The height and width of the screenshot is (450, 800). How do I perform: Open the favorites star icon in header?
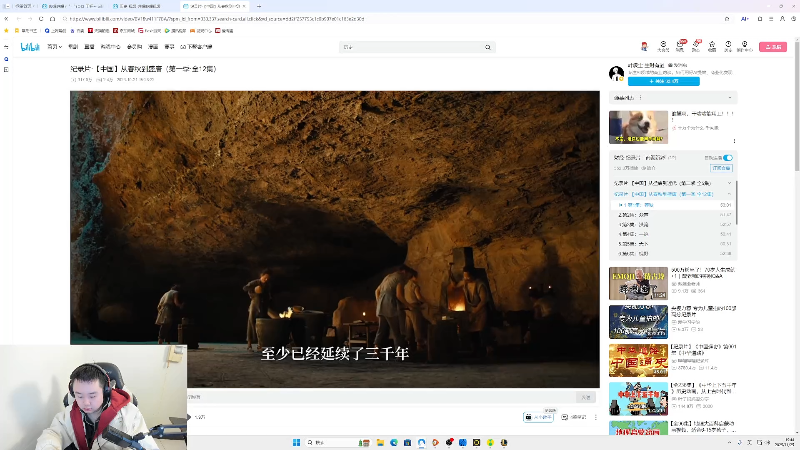coord(712,46)
